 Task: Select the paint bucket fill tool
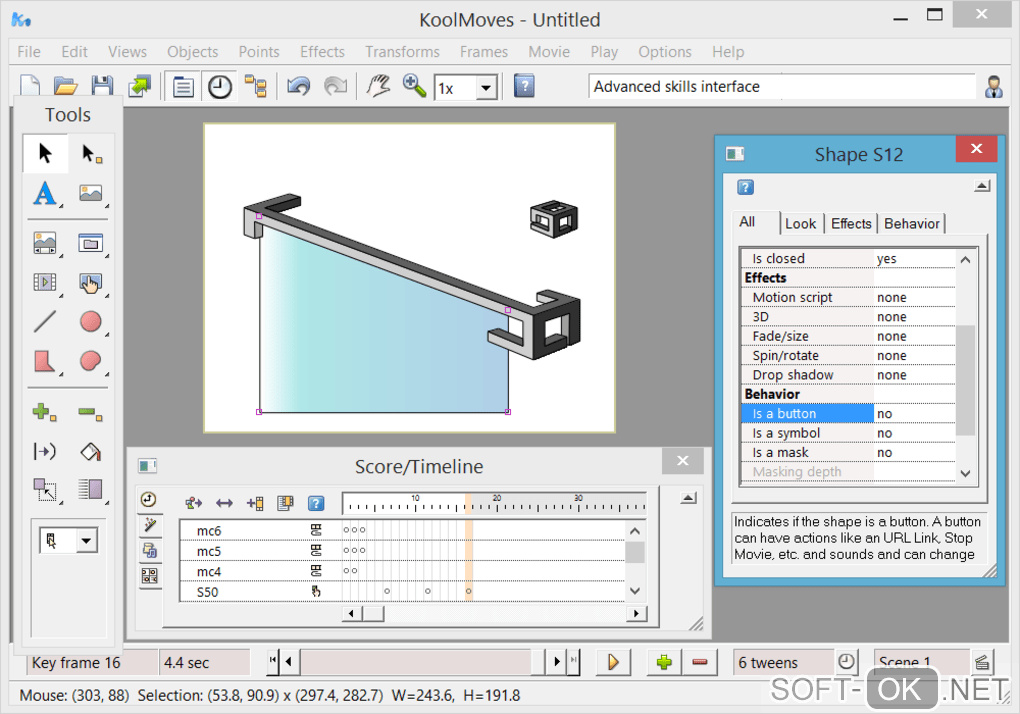90,451
